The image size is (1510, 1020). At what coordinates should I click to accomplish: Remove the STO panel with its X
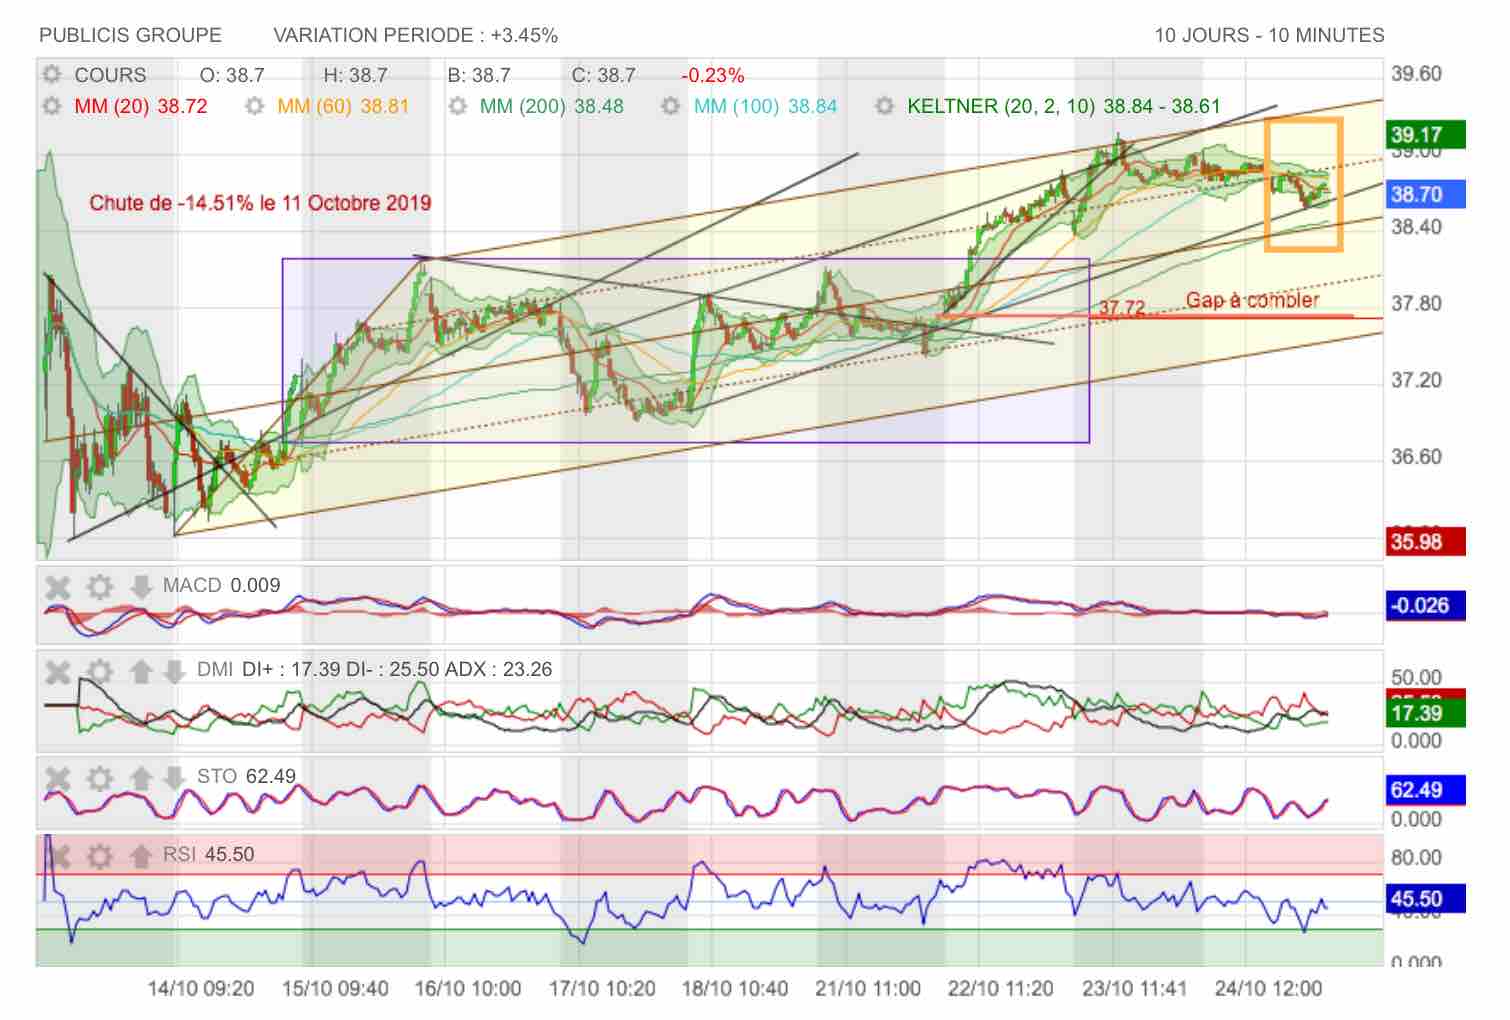pos(58,778)
